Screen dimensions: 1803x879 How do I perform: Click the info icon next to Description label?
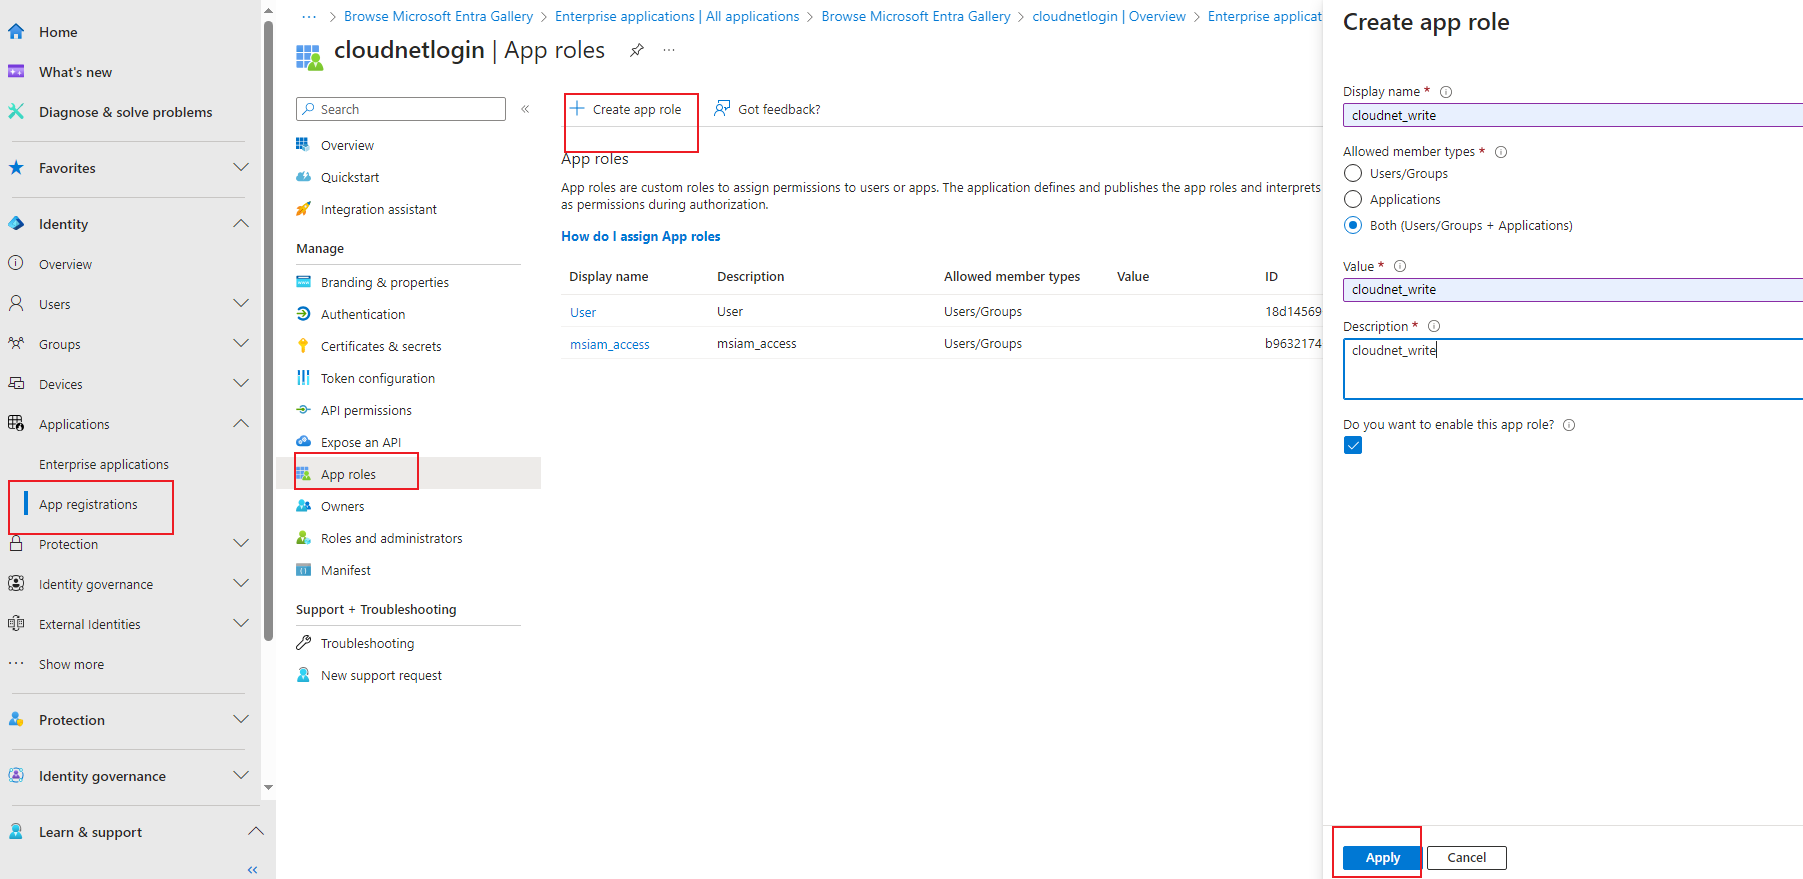click(x=1434, y=326)
